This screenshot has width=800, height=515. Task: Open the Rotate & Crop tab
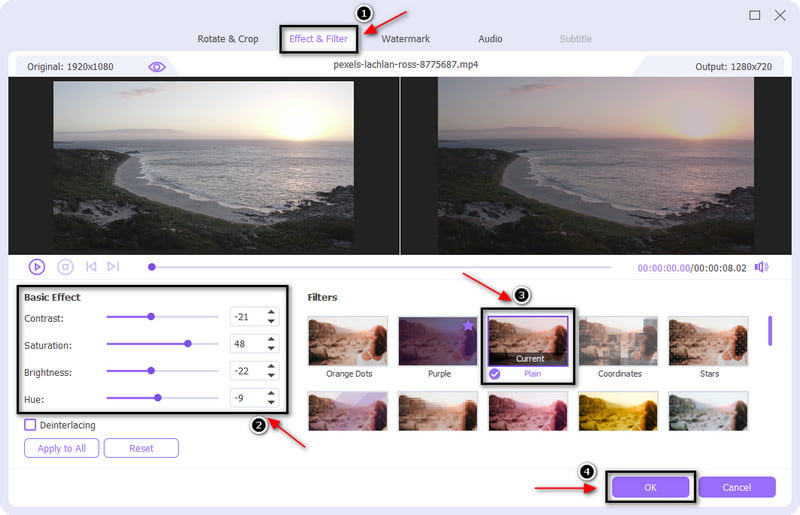click(228, 39)
